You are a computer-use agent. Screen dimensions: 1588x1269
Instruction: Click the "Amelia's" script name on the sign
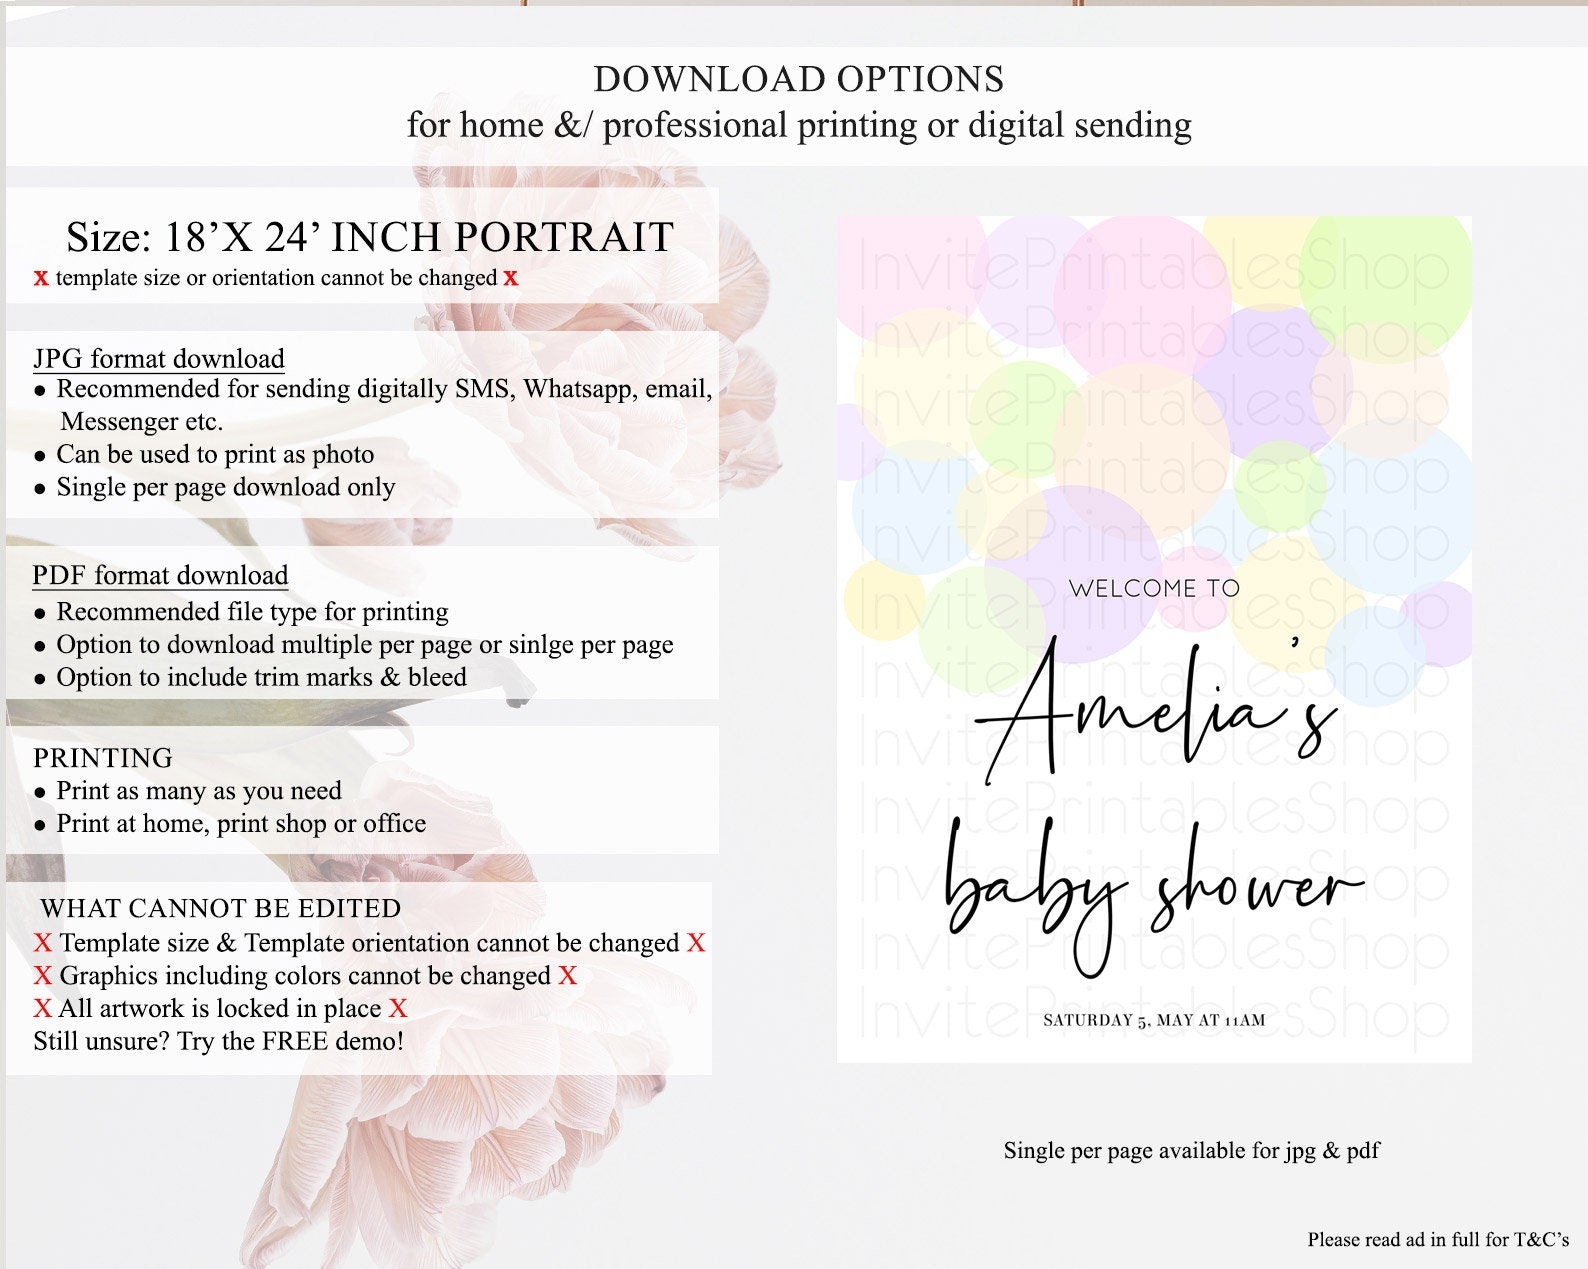click(1155, 715)
